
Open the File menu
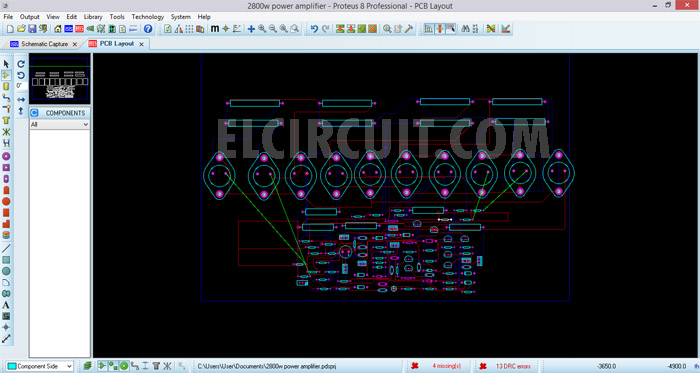[x=8, y=17]
